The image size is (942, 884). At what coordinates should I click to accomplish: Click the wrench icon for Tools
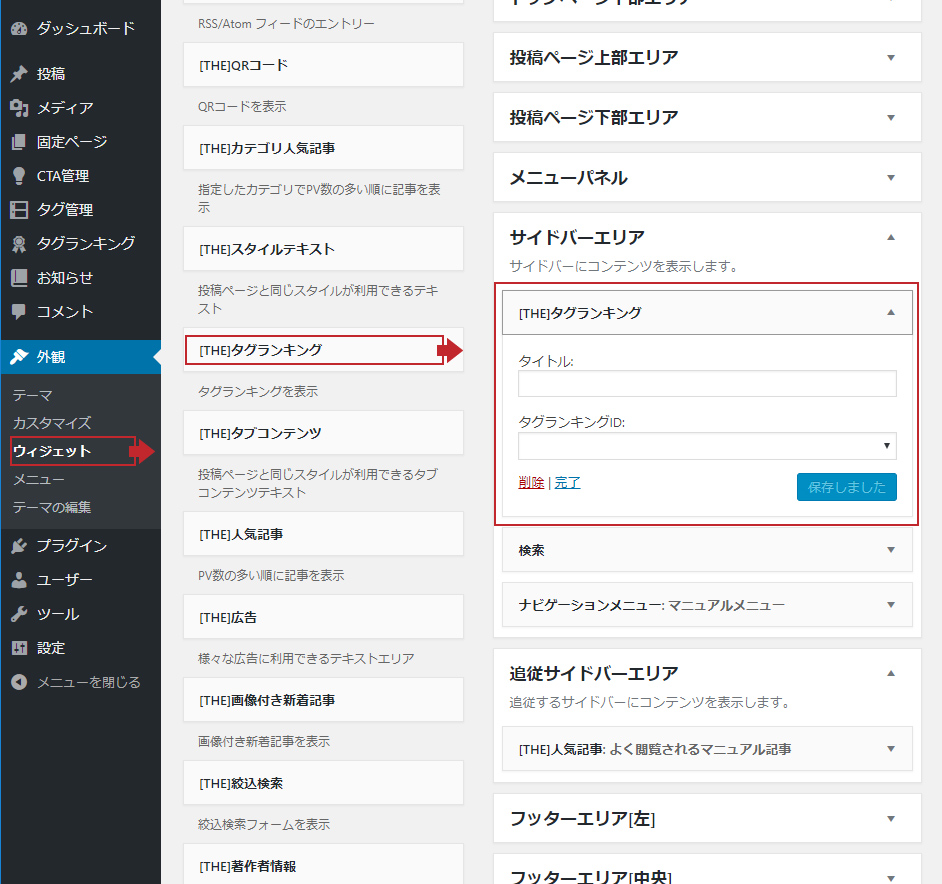[x=18, y=614]
